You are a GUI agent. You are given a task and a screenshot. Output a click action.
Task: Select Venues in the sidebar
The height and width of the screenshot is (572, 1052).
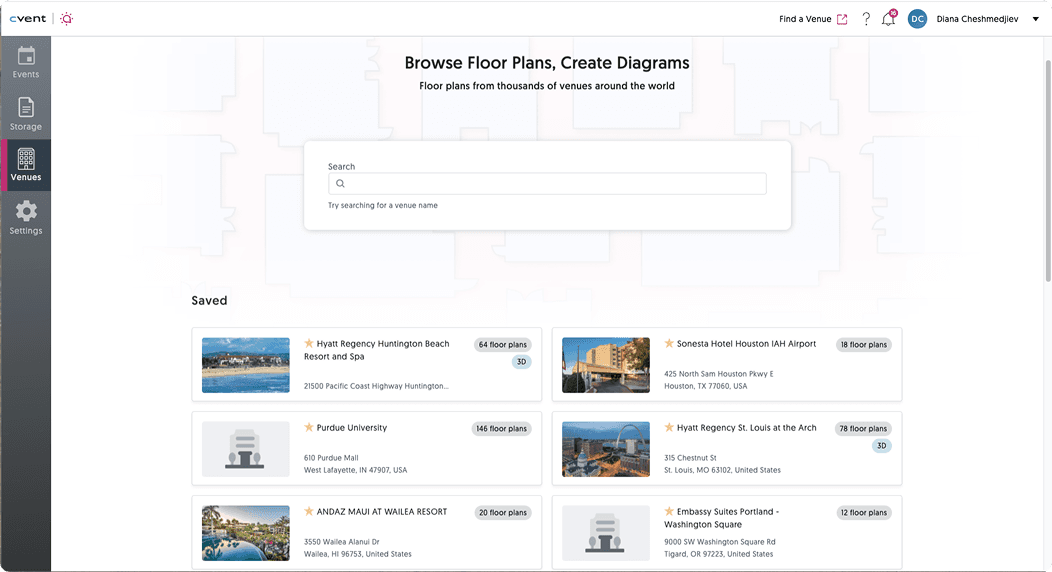tap(25, 165)
